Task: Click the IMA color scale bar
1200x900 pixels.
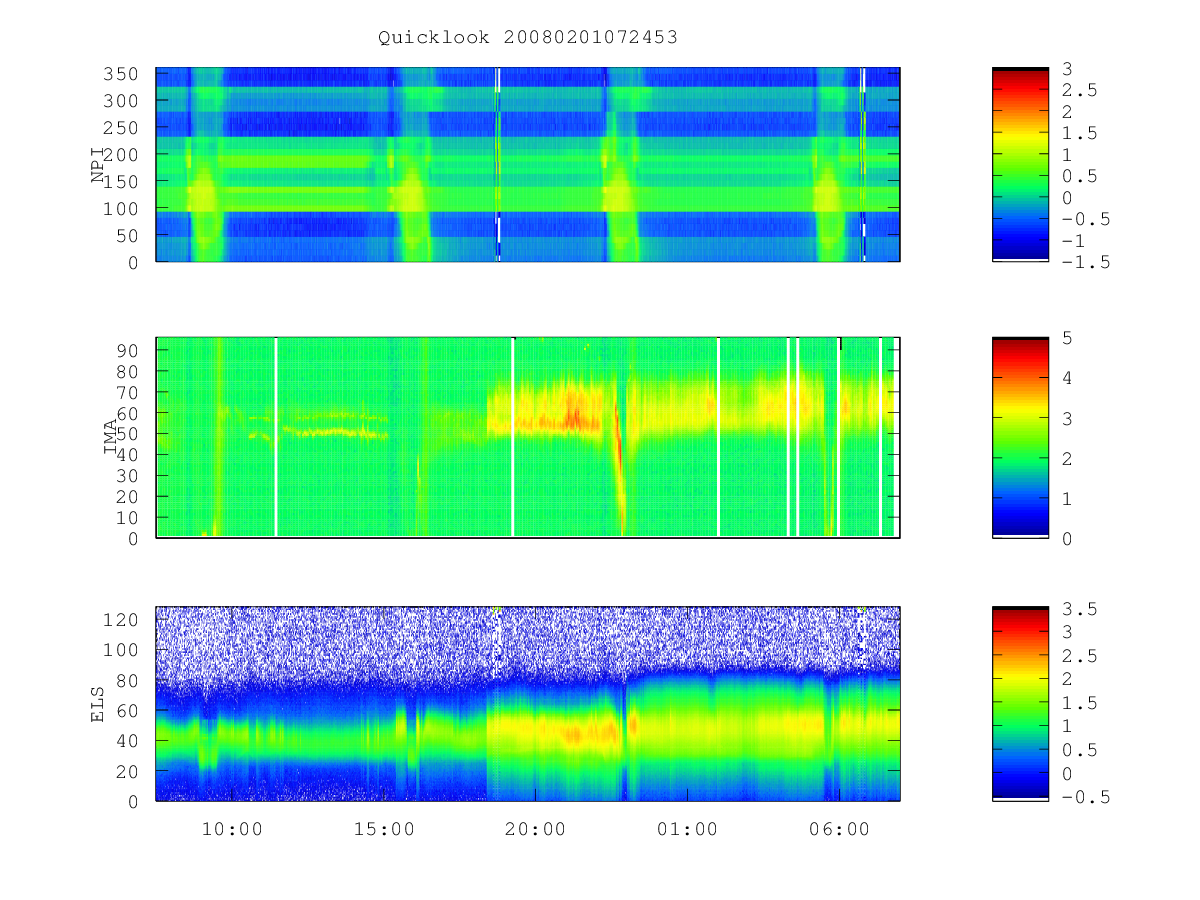Action: click(1020, 437)
